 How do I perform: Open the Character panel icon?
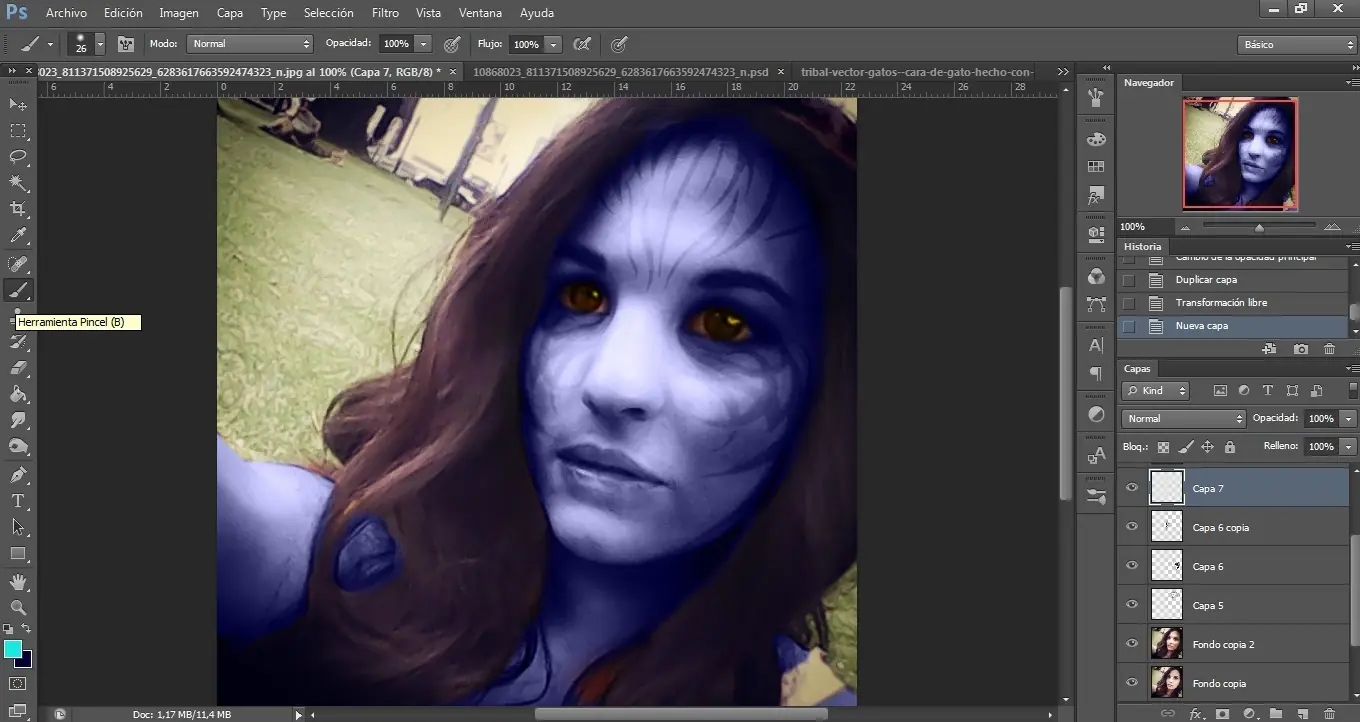pyautogui.click(x=1096, y=345)
